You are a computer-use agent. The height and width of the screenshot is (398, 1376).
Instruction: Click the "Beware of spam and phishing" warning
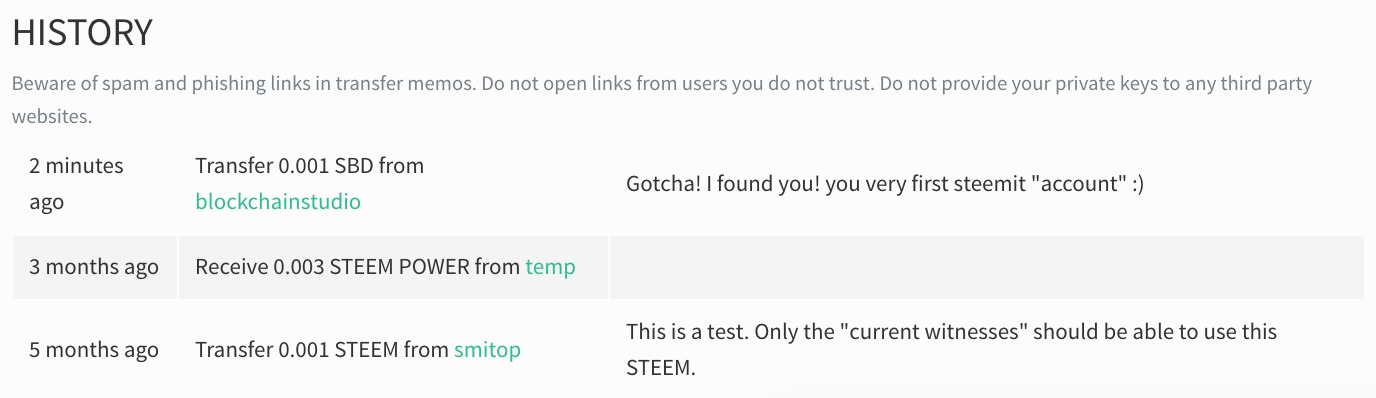click(662, 100)
